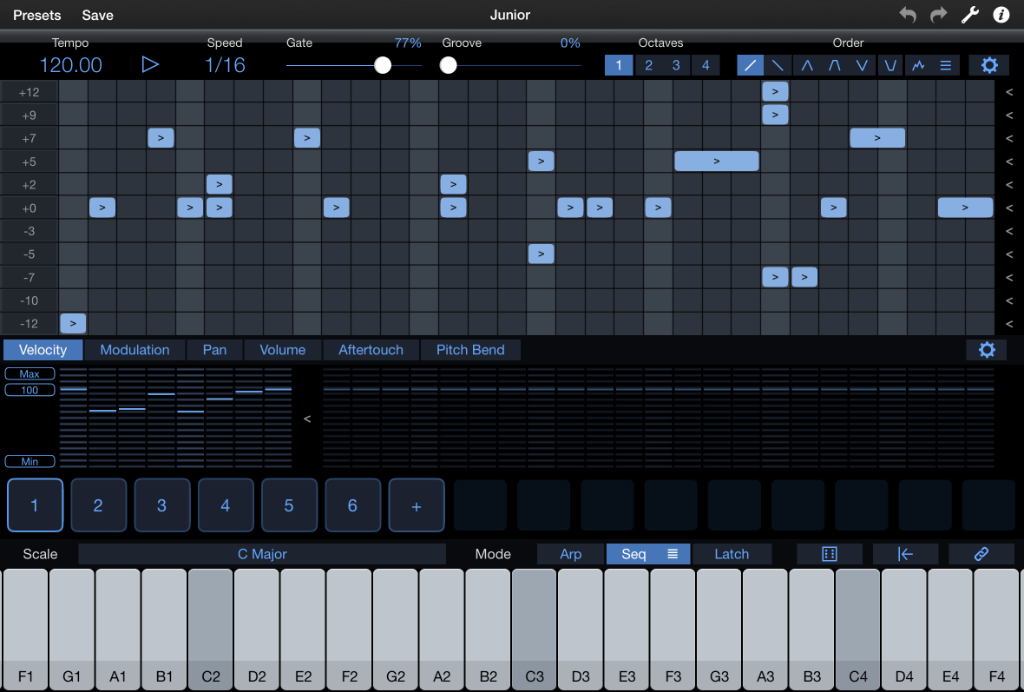Click the arrow at end of +12 row
This screenshot has width=1024, height=692.
[x=1009, y=92]
